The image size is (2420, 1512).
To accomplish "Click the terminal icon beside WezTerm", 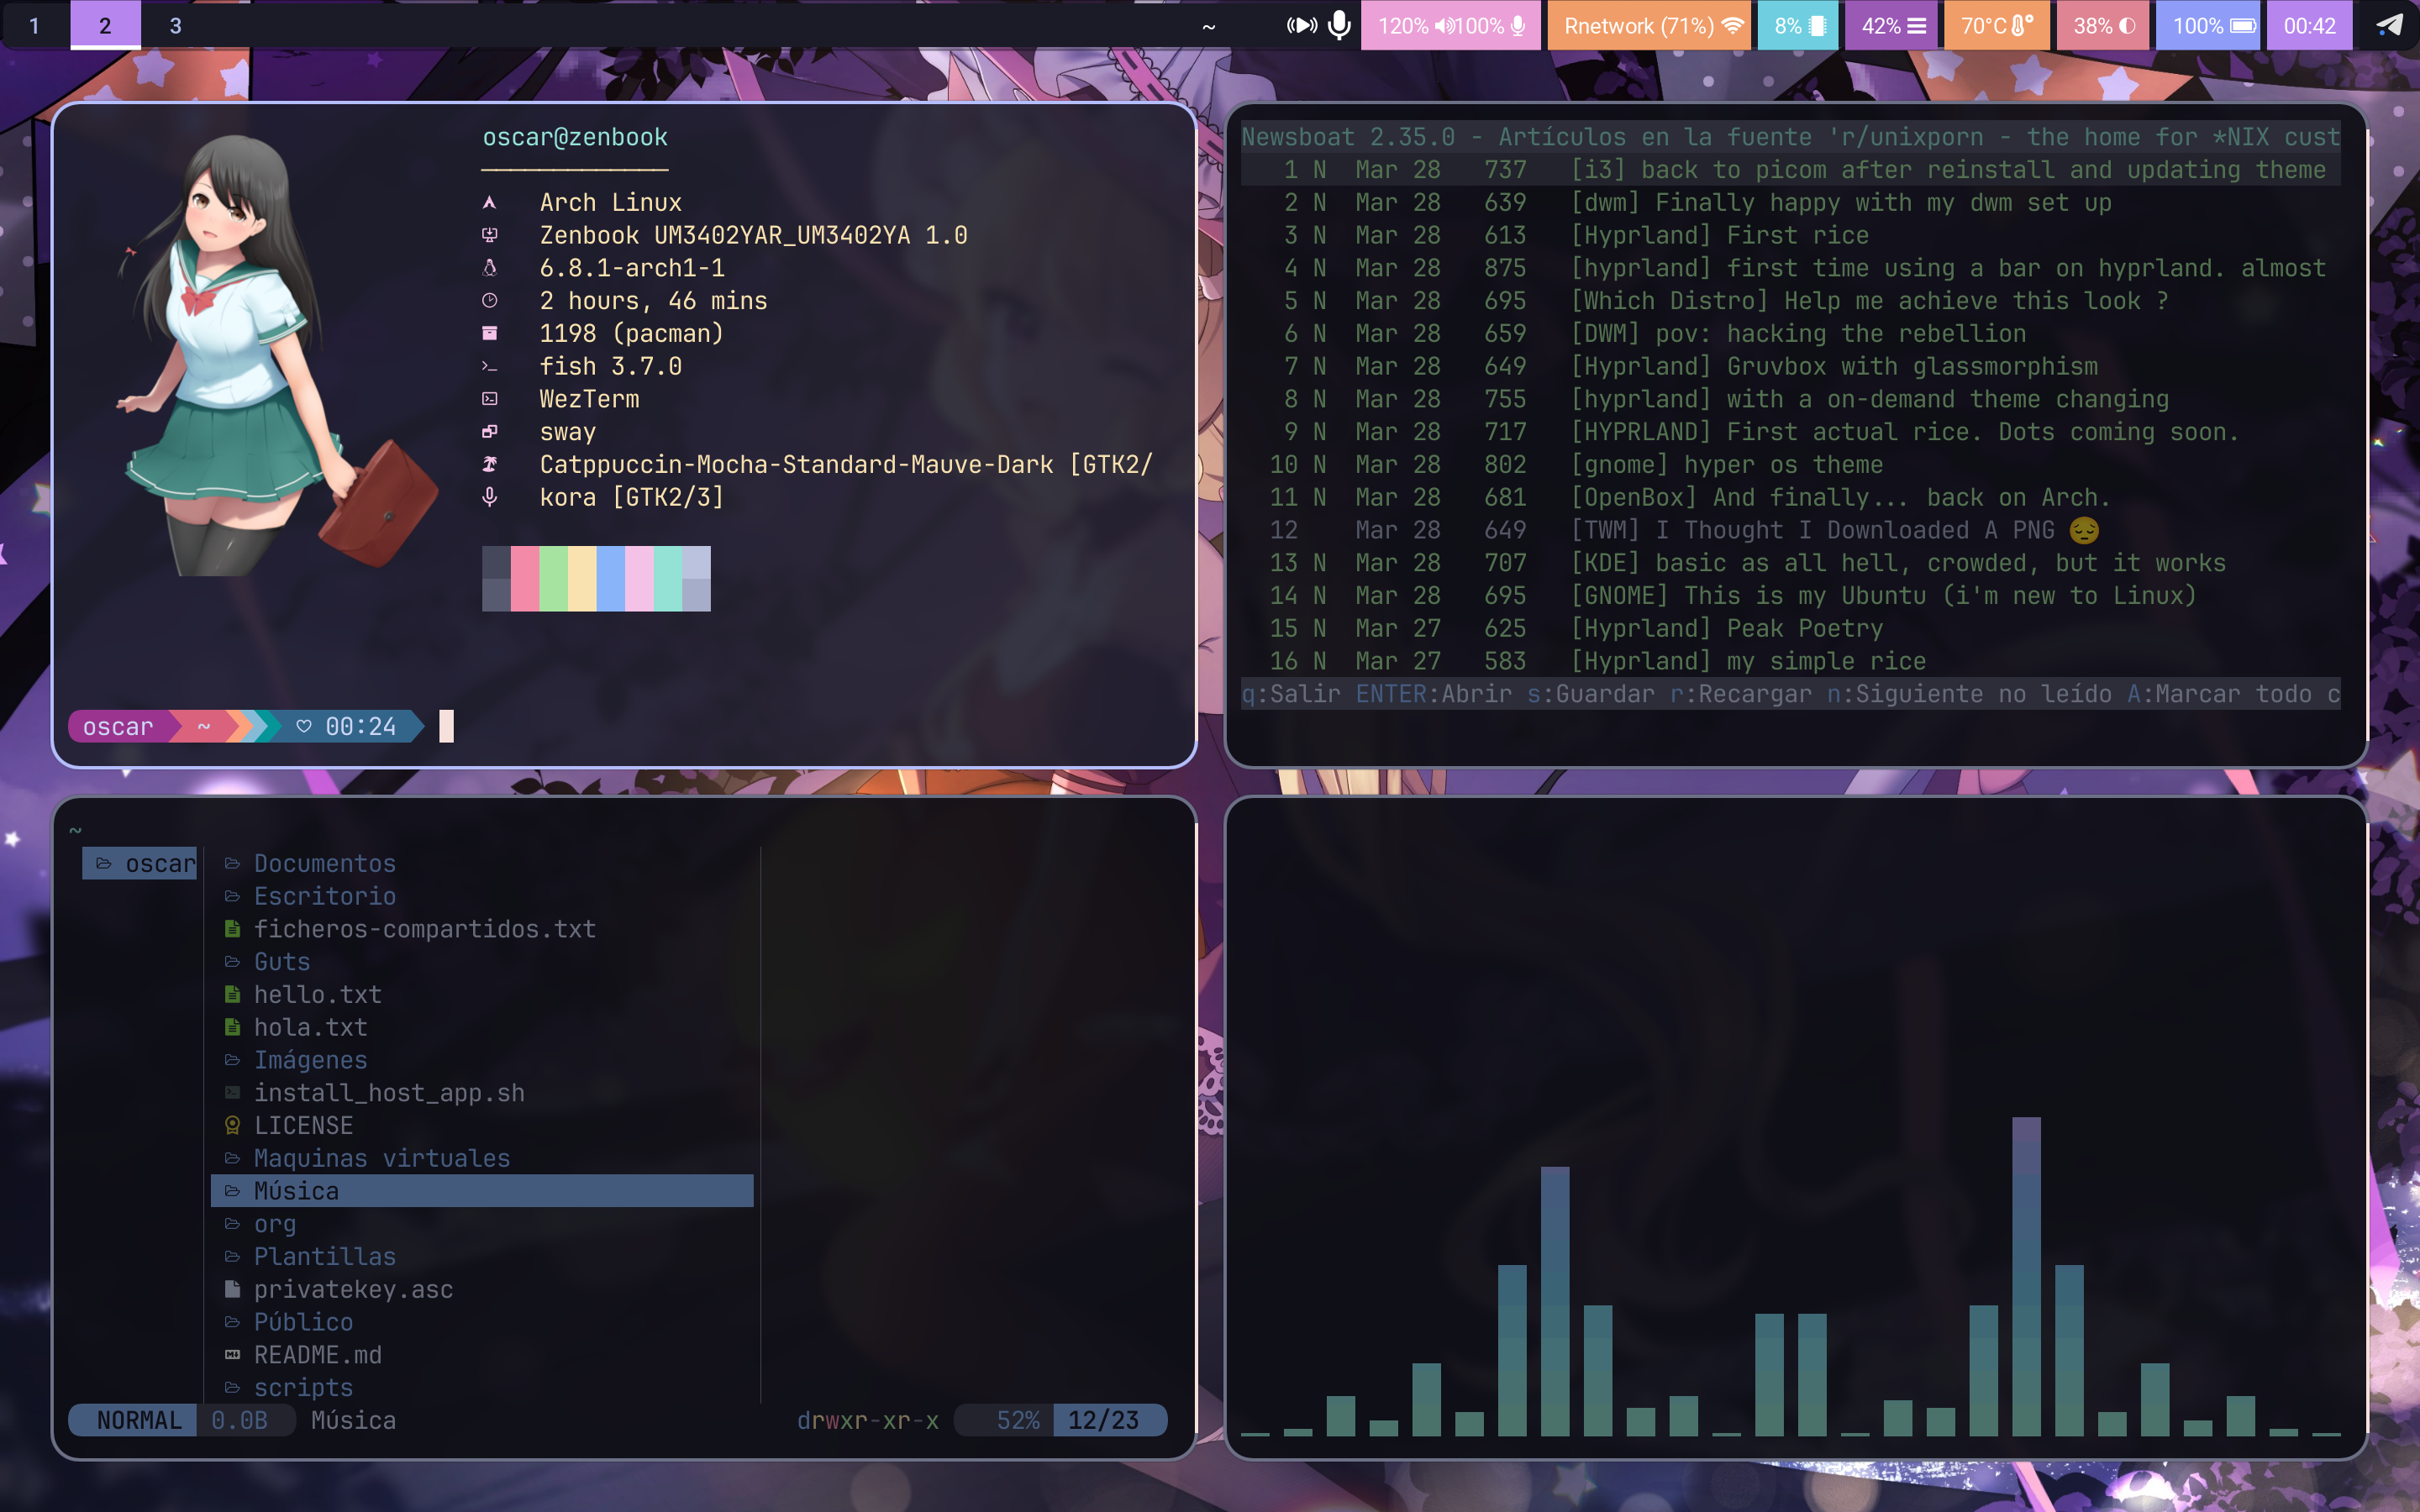I will (489, 399).
